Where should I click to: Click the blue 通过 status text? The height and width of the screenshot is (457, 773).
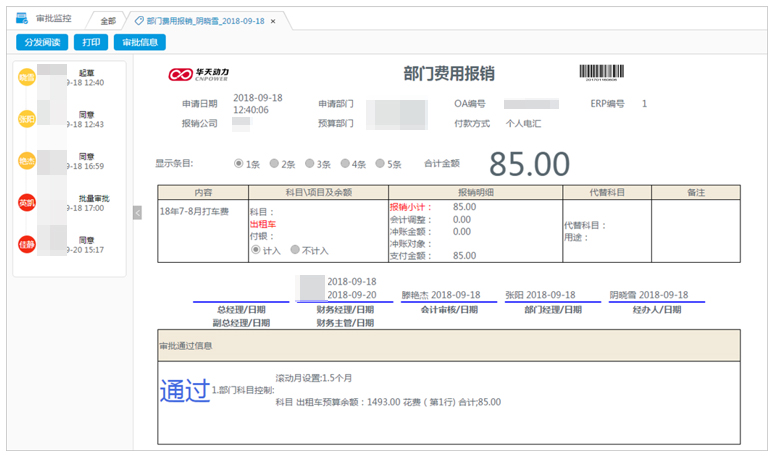click(x=185, y=391)
